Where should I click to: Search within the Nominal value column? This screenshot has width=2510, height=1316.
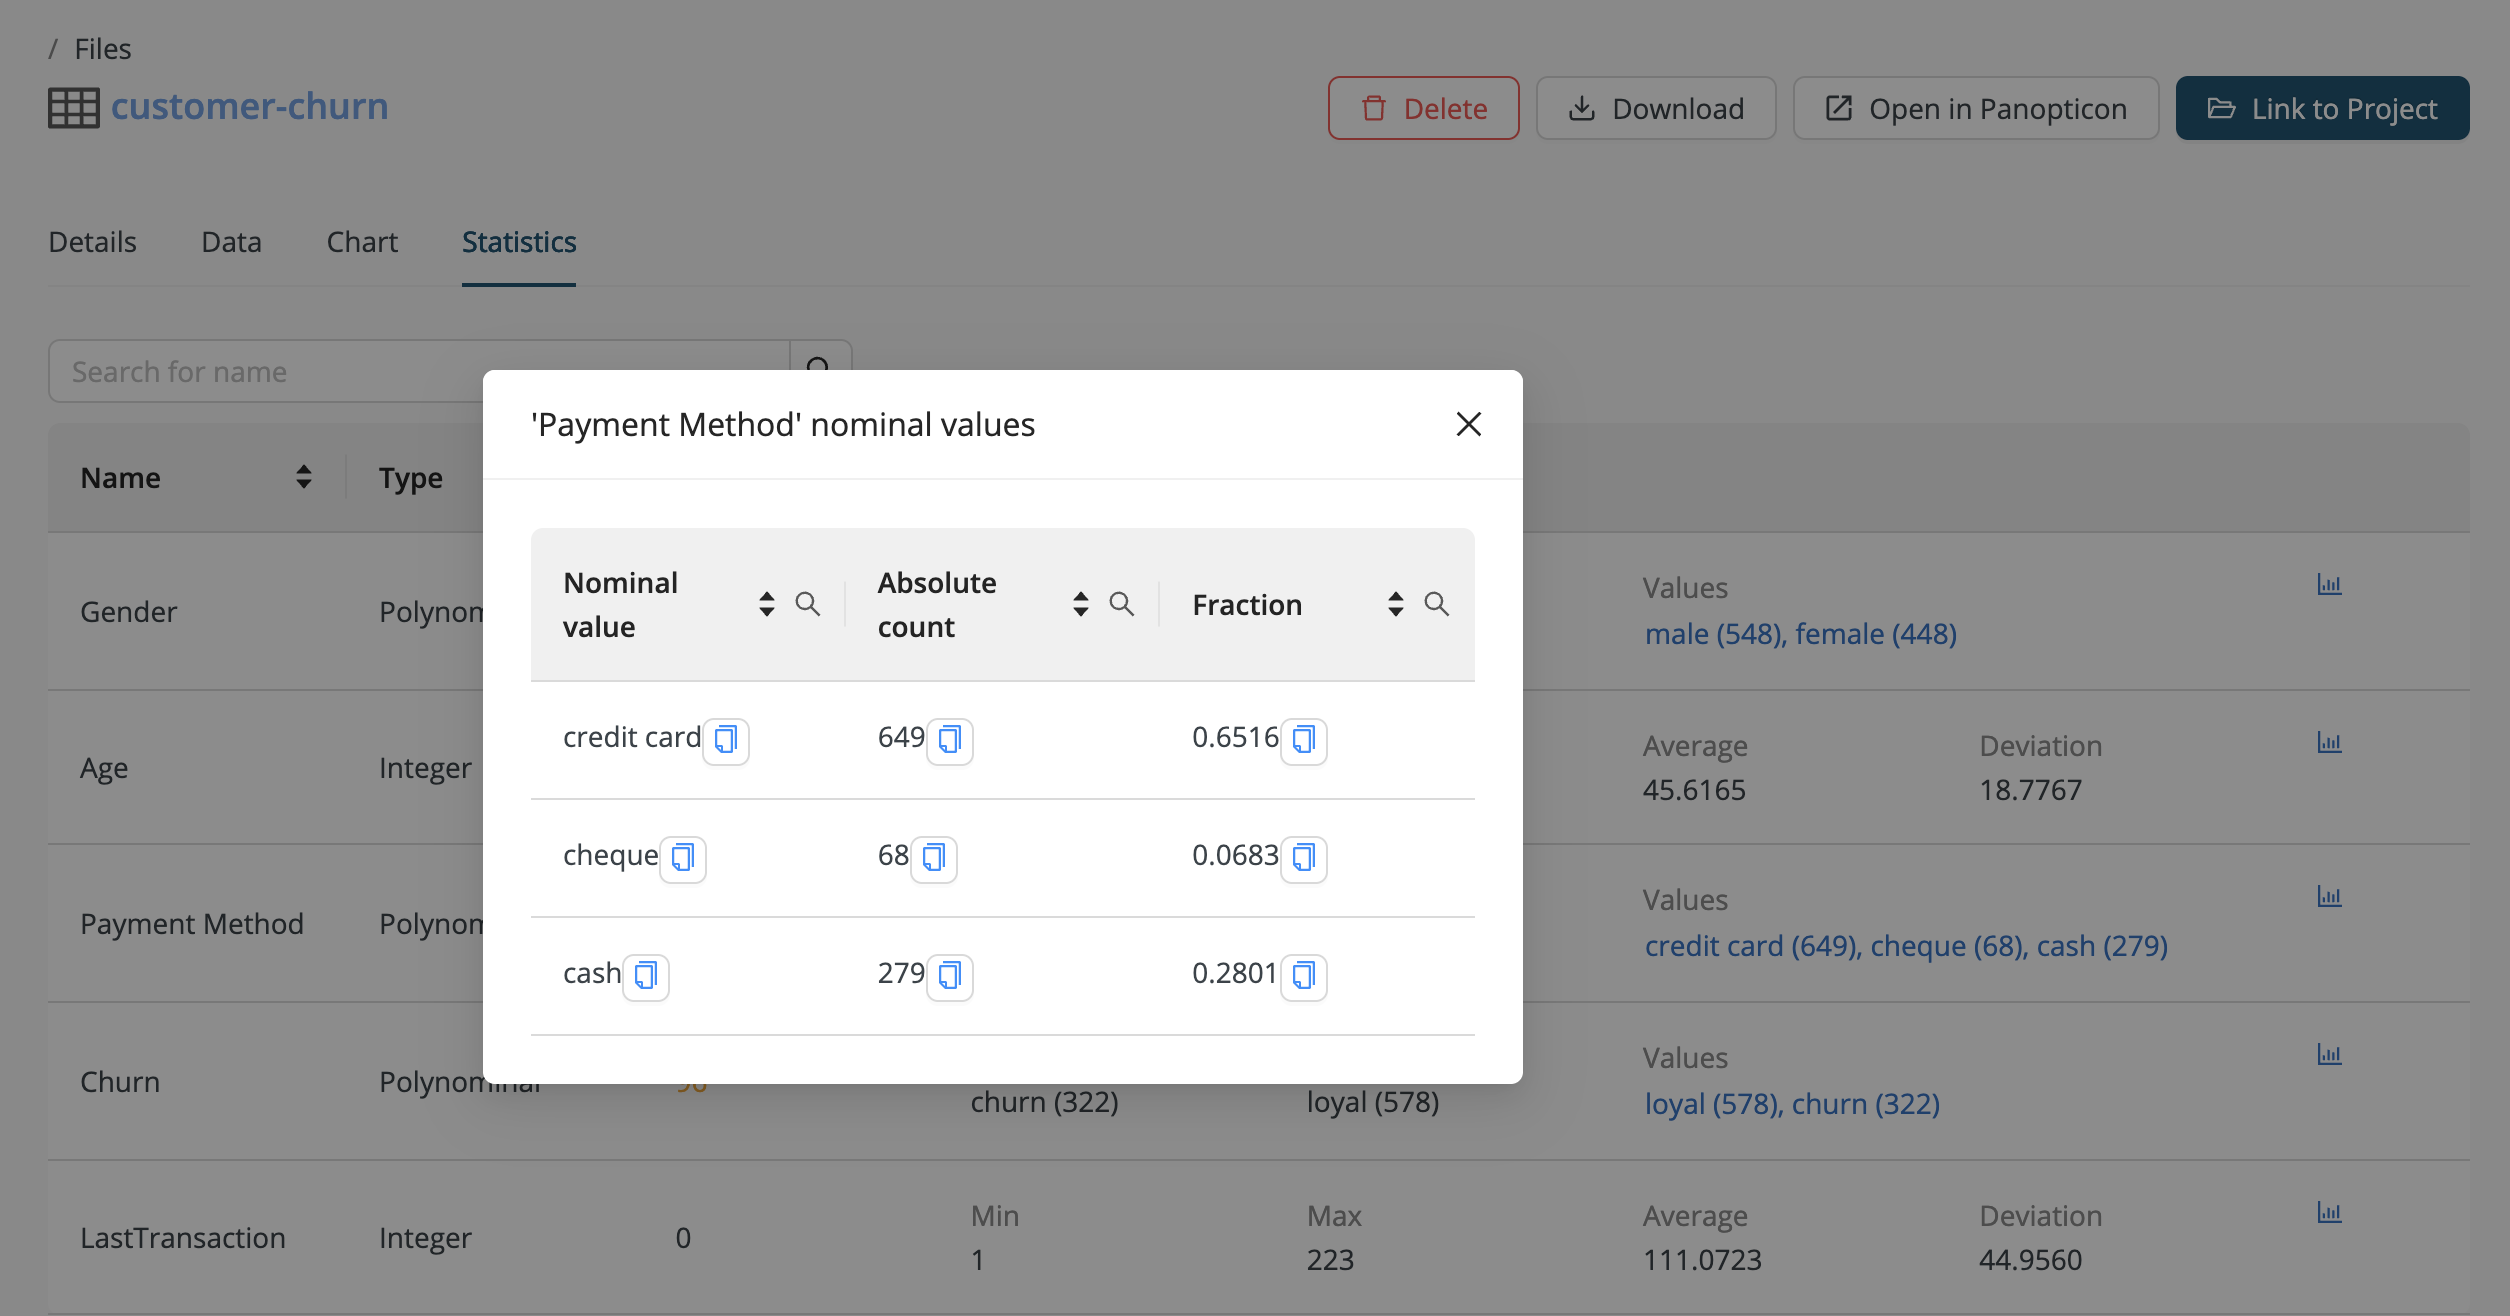coord(807,604)
